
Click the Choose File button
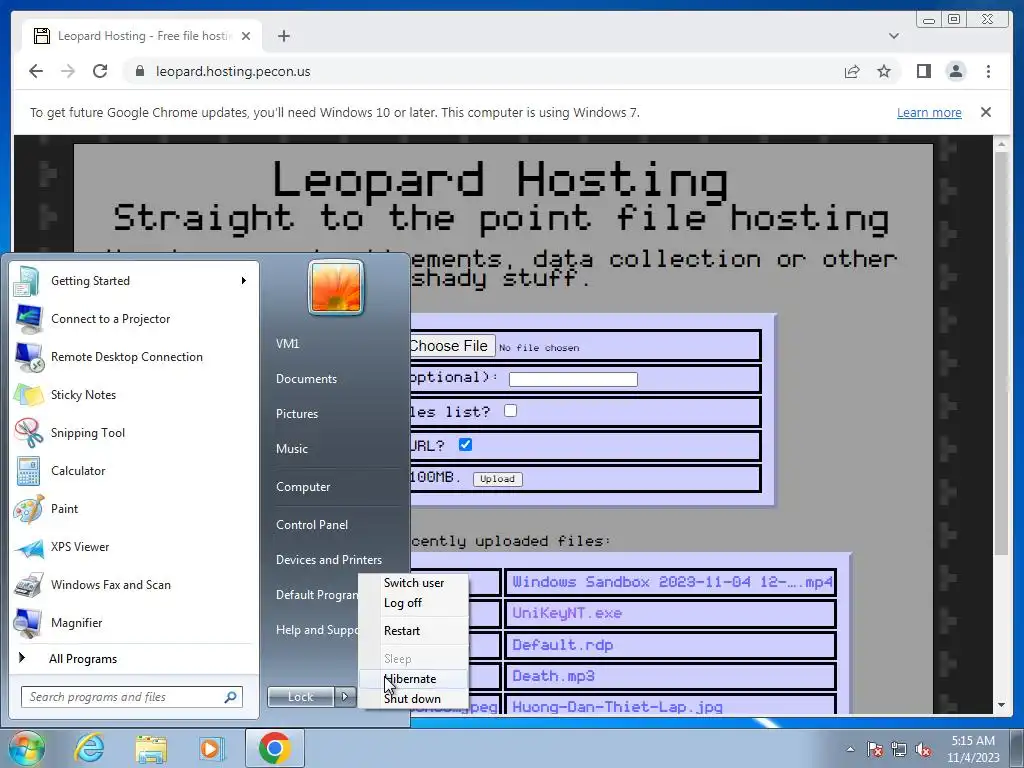[x=451, y=346]
